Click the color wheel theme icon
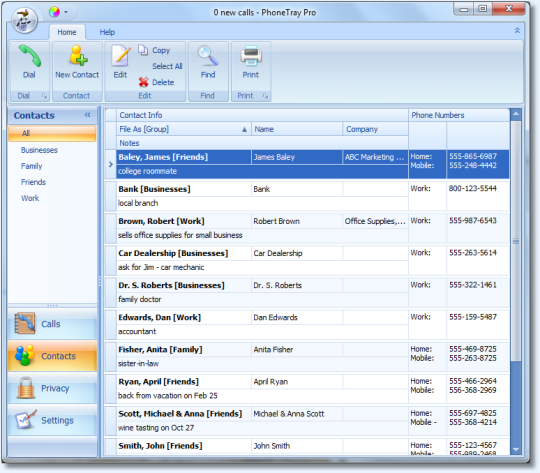Screen dimensions: 540x473 click(x=54, y=12)
